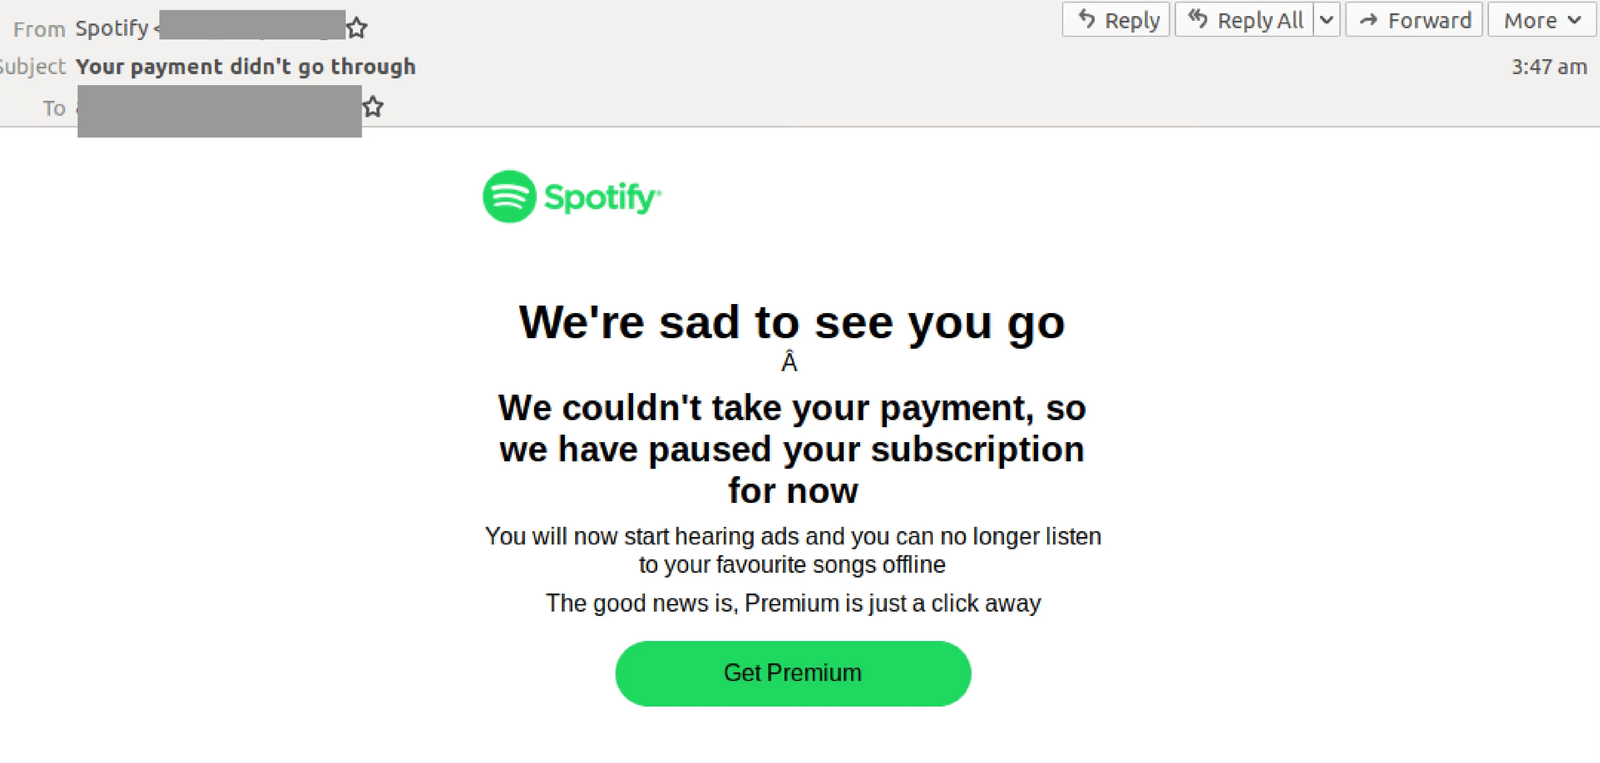Select the subject line text
The height and width of the screenshot is (763, 1600).
(245, 67)
